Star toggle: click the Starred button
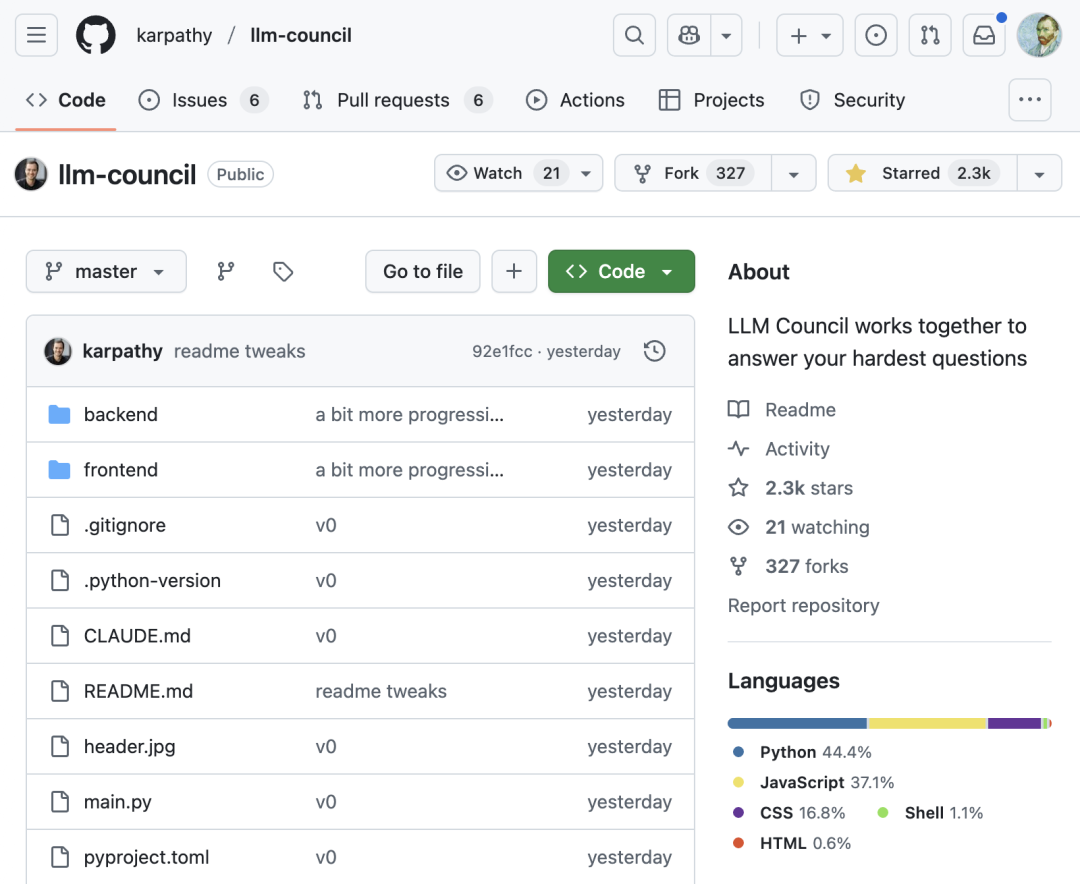The height and width of the screenshot is (884, 1080). (923, 173)
